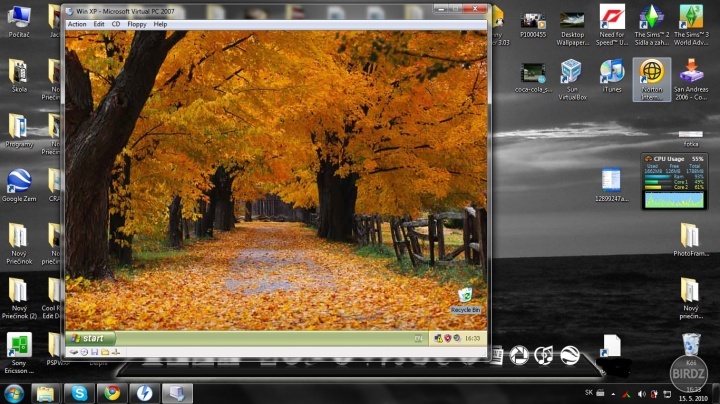Open Google Chrome from the taskbar
Image resolution: width=720 pixels, height=404 pixels.
112,393
